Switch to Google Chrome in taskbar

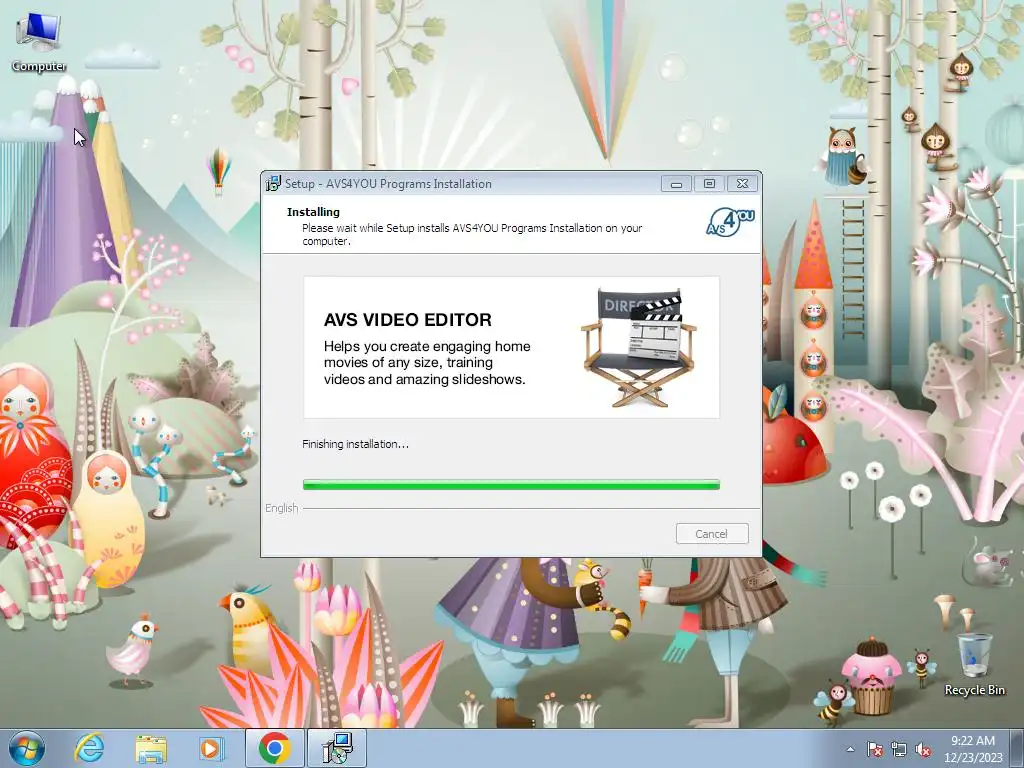click(x=274, y=748)
